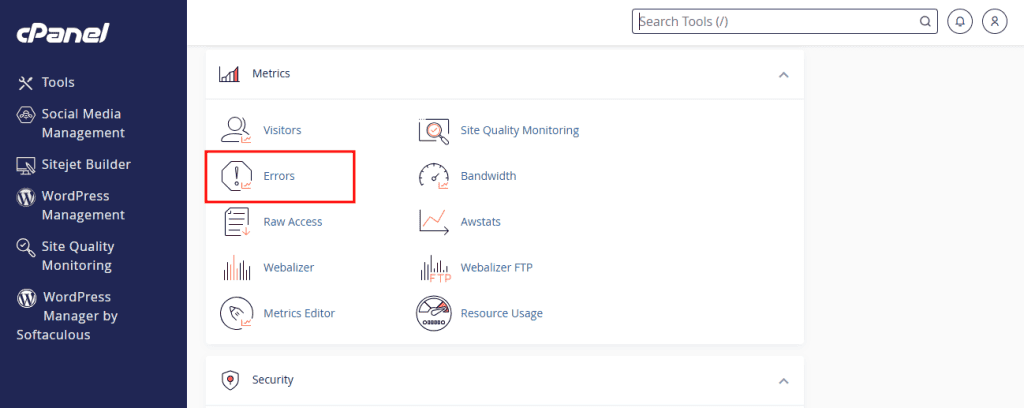1024x408 pixels.
Task: Open the Resource Usage link
Action: 502,313
